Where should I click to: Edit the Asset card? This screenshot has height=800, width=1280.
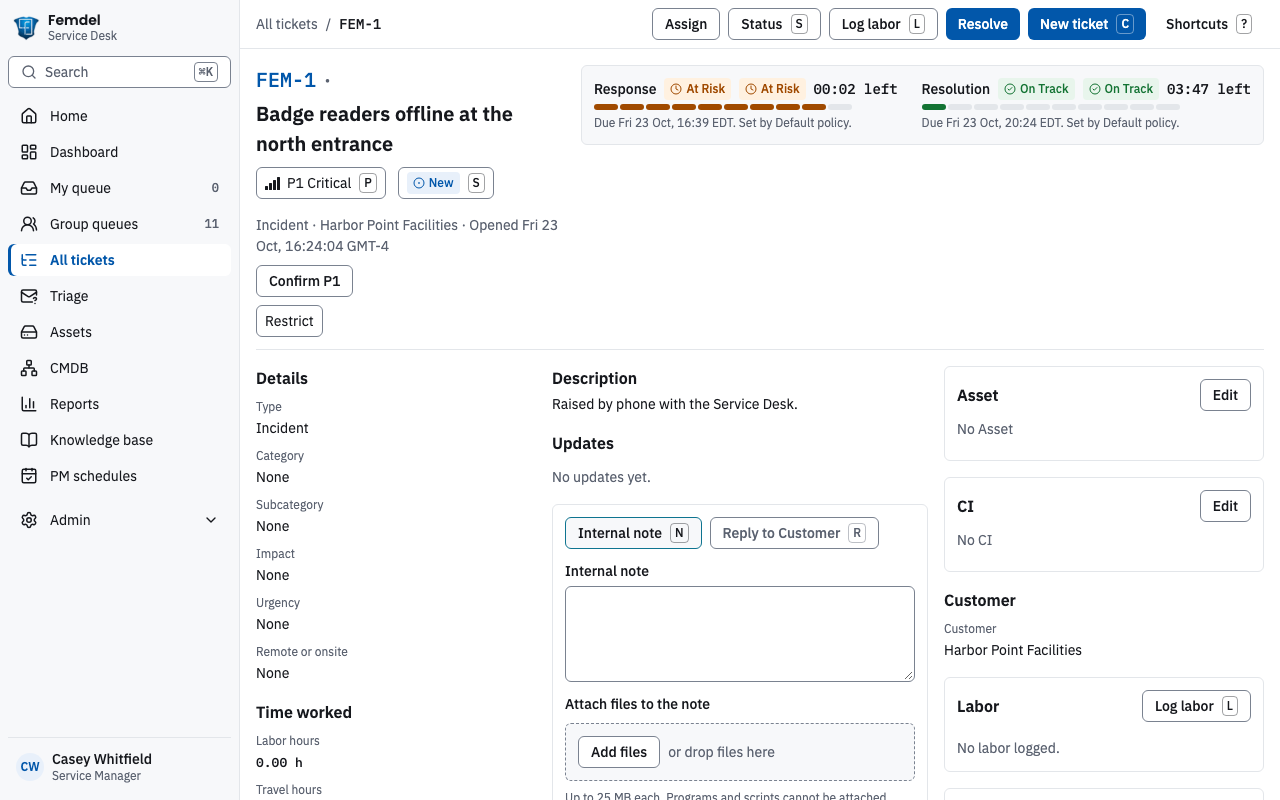click(1225, 395)
